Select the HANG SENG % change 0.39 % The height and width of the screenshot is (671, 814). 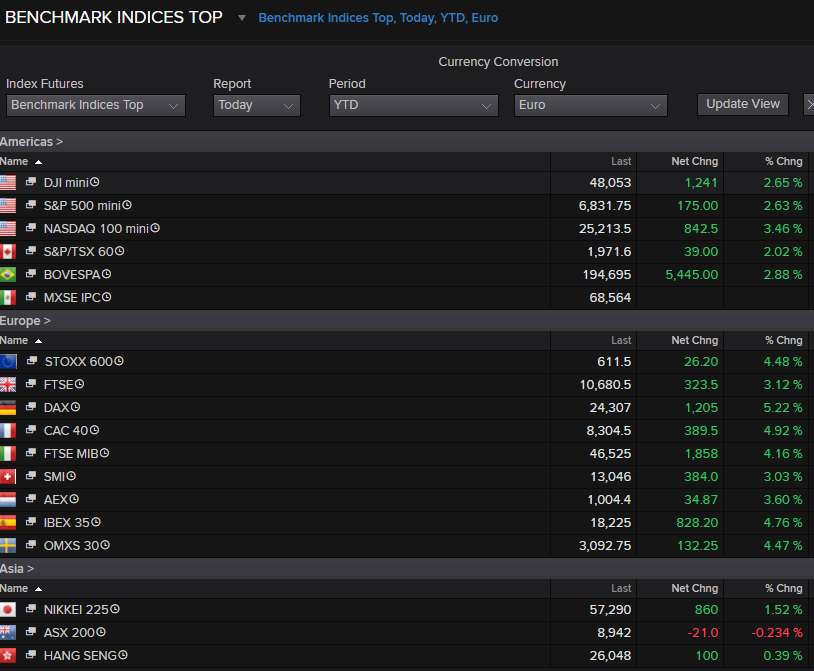783,656
